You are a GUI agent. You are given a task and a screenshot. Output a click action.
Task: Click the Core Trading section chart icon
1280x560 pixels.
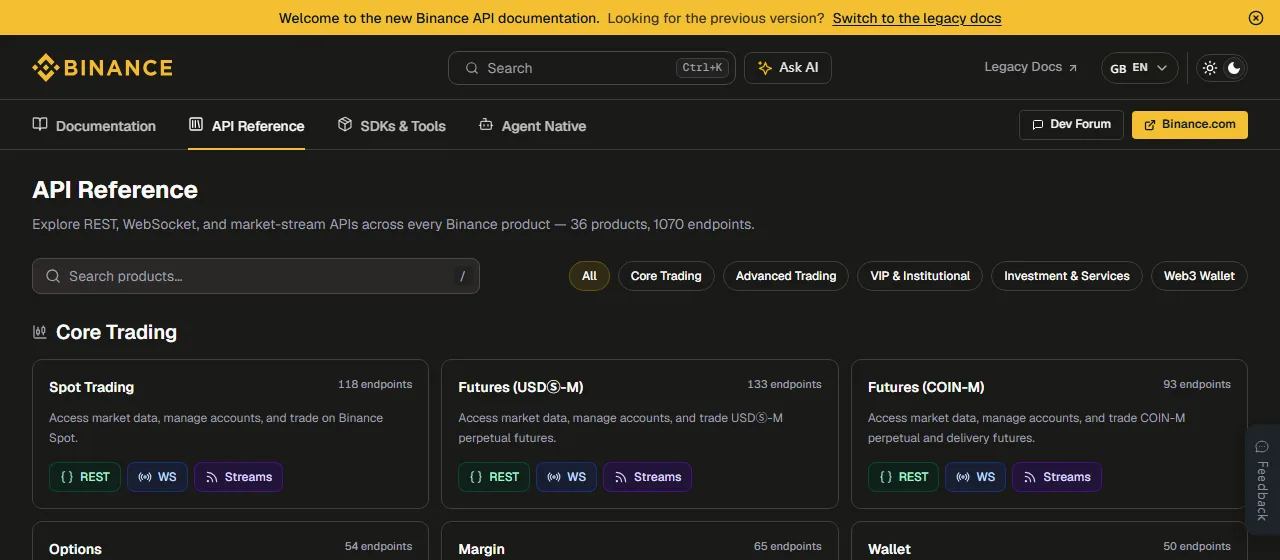[x=40, y=332]
